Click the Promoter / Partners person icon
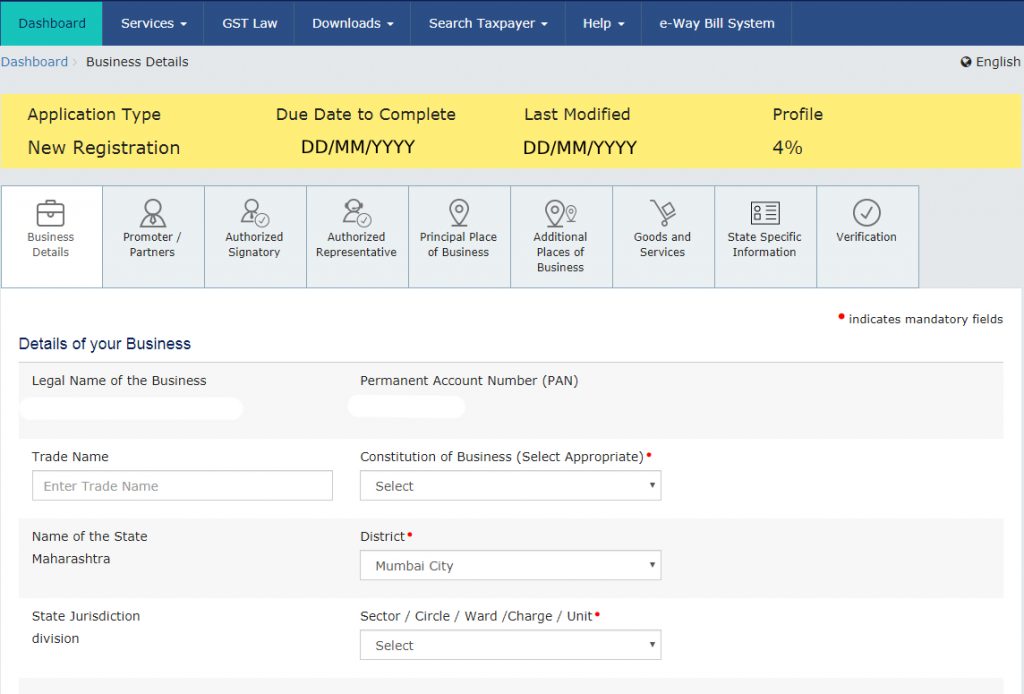Screen dimensions: 1024x694 pyautogui.click(x=153, y=213)
